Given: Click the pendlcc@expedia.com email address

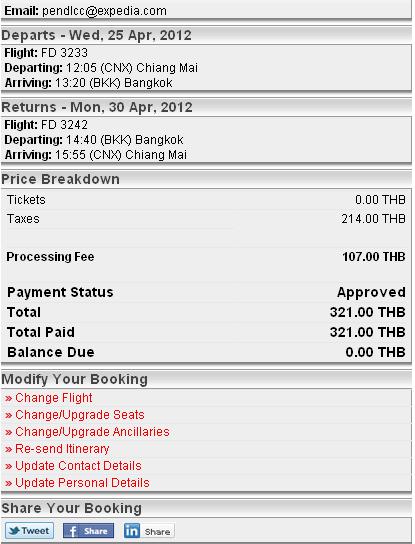Looking at the screenshot, I should [104, 11].
